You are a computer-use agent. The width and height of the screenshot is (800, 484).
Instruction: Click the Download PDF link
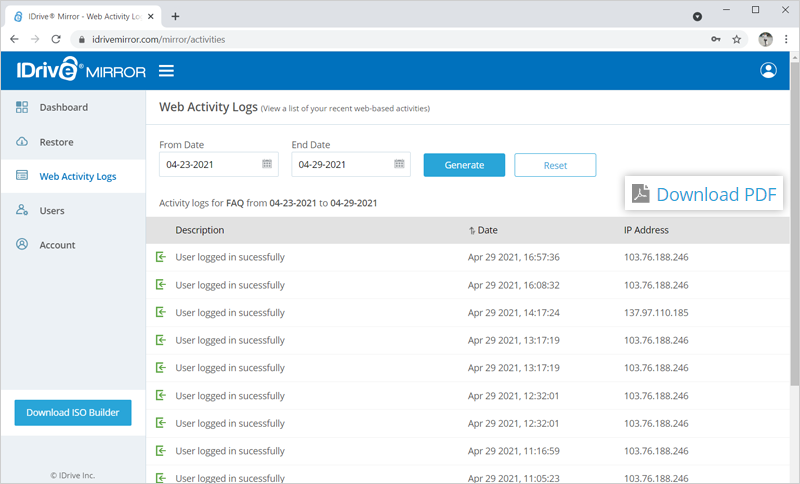[715, 194]
